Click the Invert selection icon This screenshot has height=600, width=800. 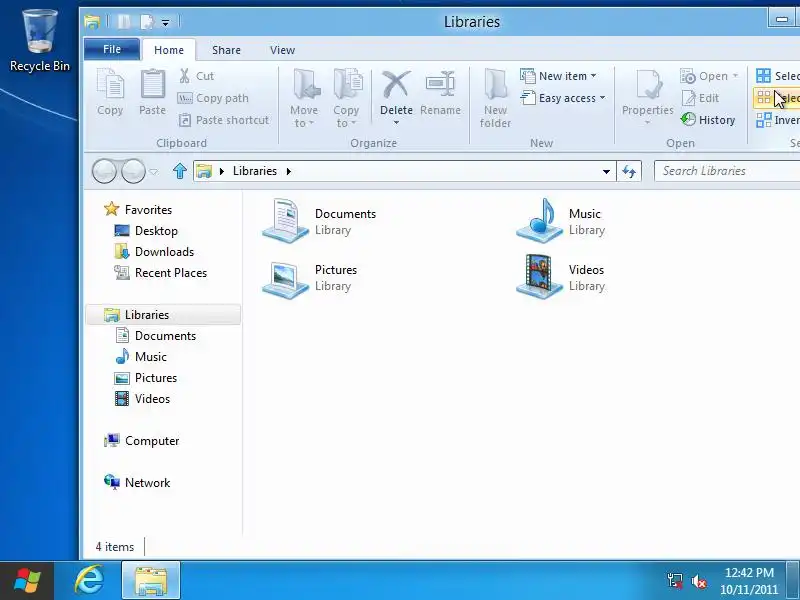pos(763,120)
